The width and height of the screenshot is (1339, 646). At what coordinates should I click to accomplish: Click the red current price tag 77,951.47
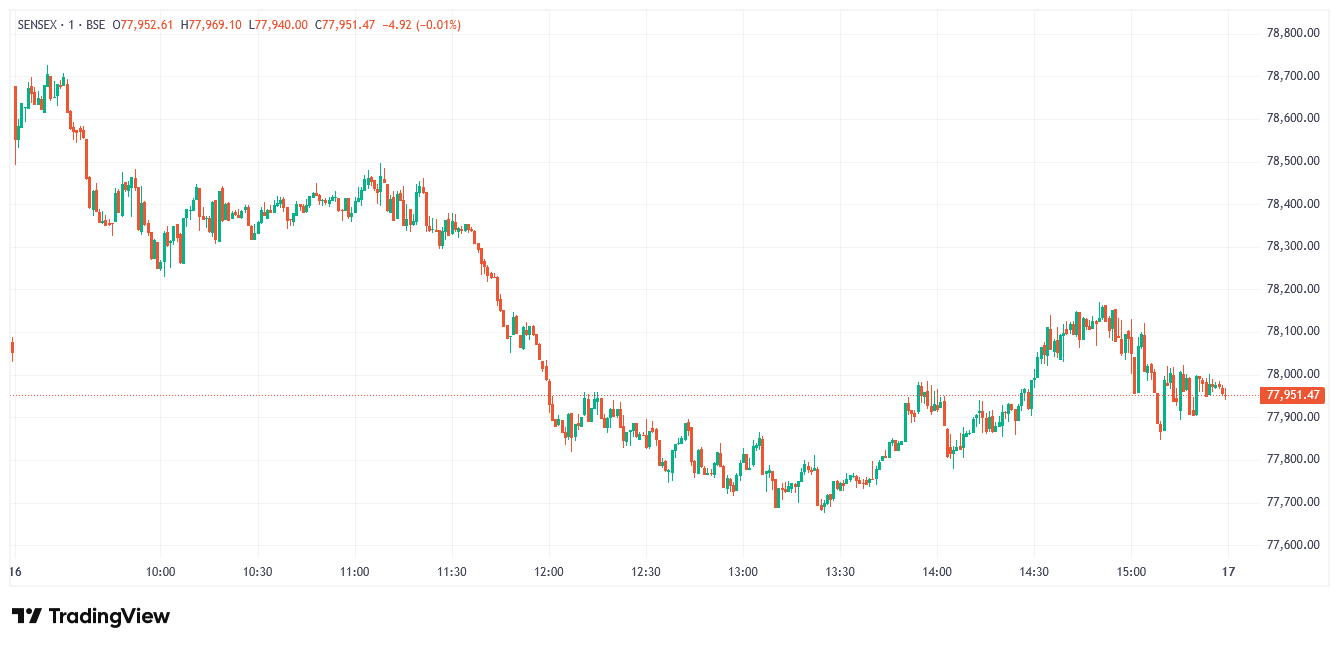[1294, 395]
